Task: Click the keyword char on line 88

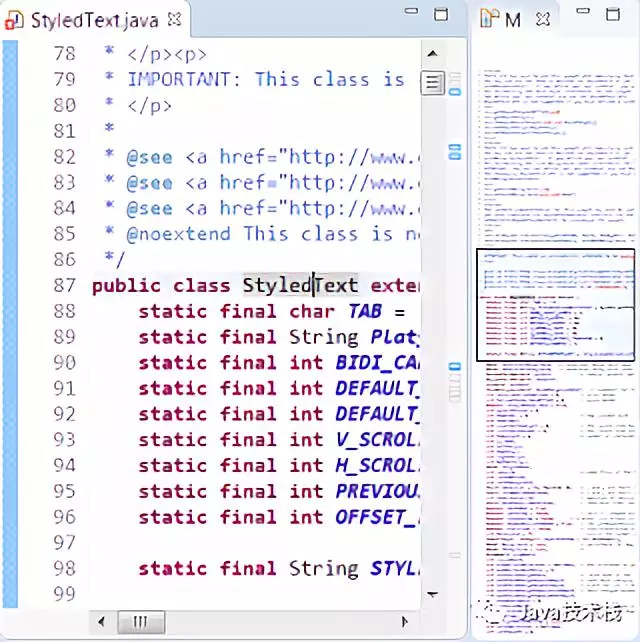Action: [x=312, y=311]
